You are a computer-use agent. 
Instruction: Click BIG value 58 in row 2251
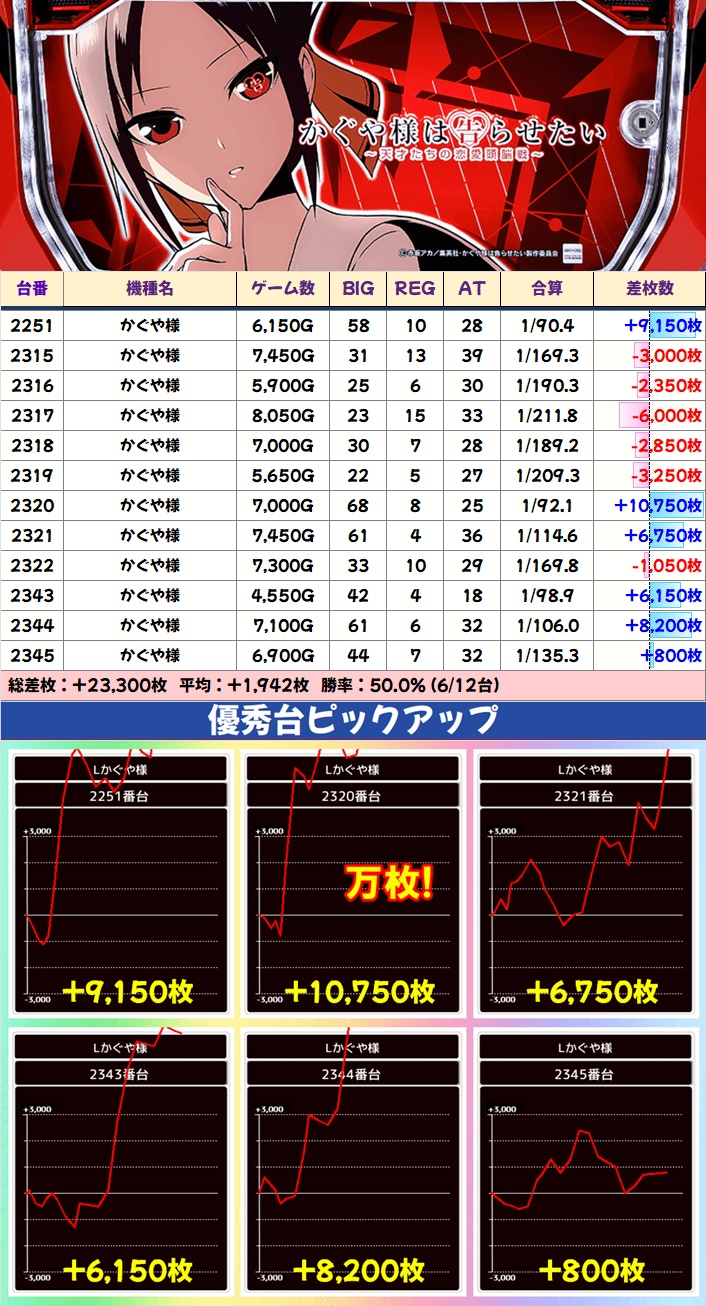point(358,325)
